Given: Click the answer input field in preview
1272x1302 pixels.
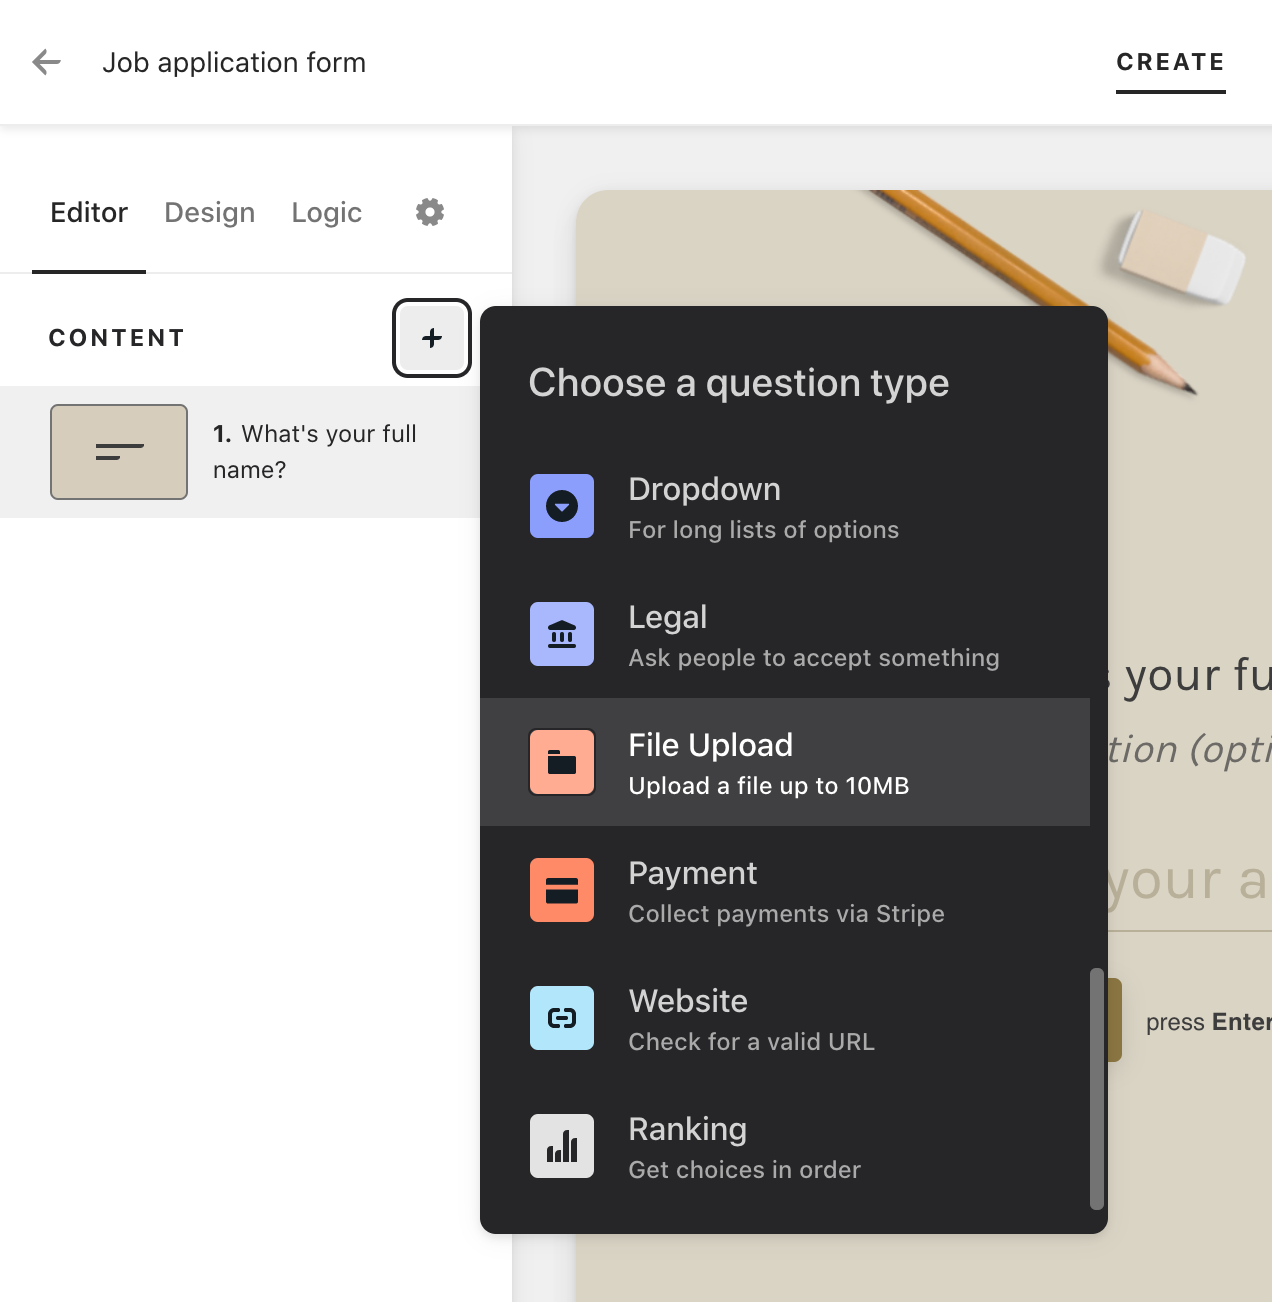Looking at the screenshot, I should (1189, 882).
